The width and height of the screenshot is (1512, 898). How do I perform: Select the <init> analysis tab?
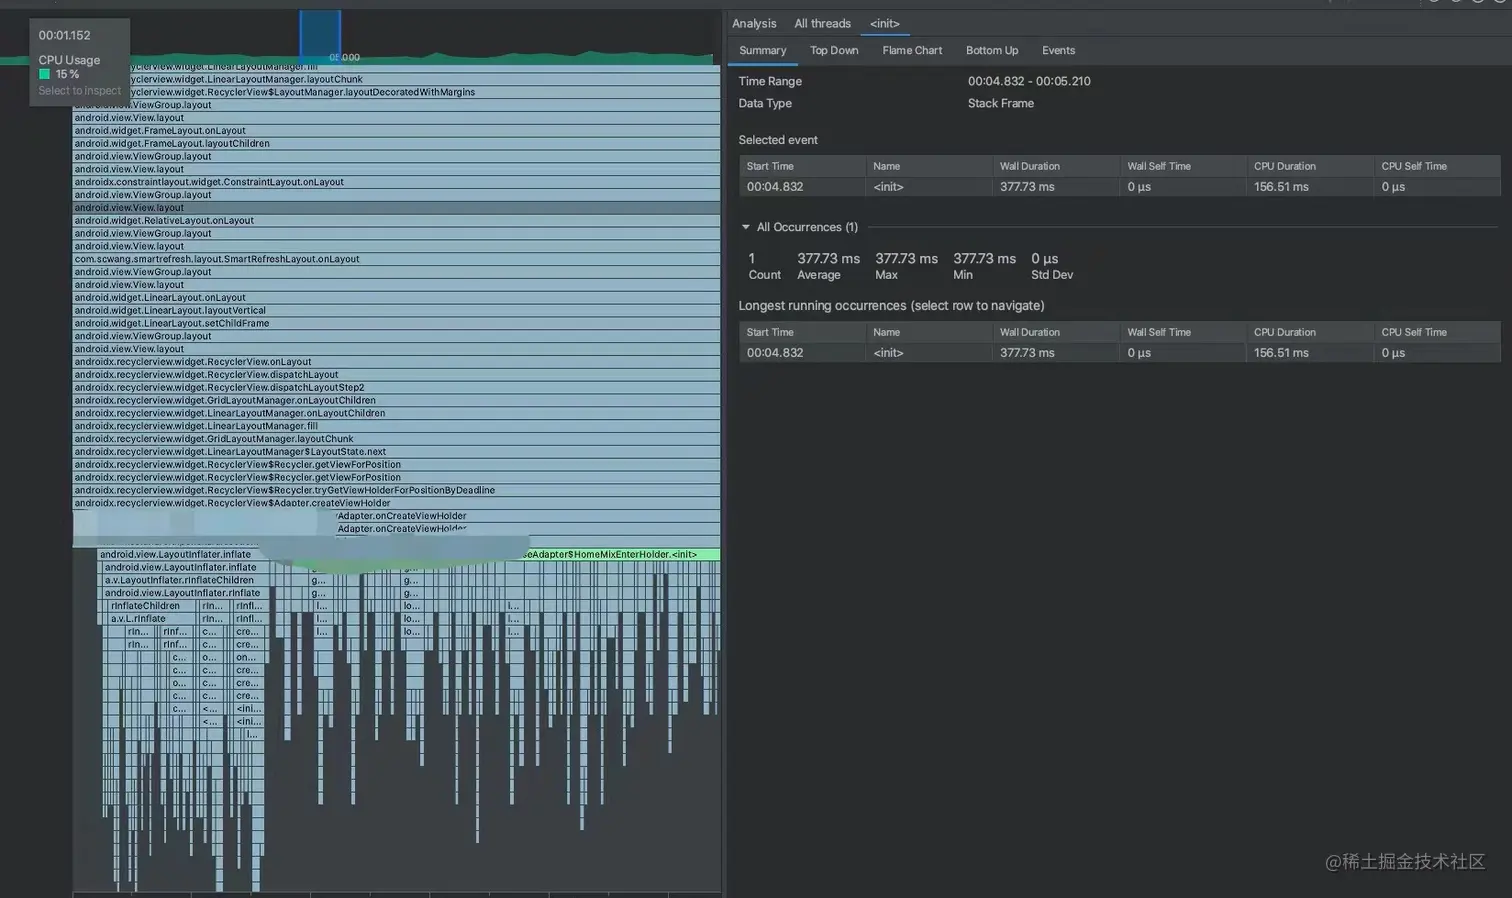coord(884,23)
